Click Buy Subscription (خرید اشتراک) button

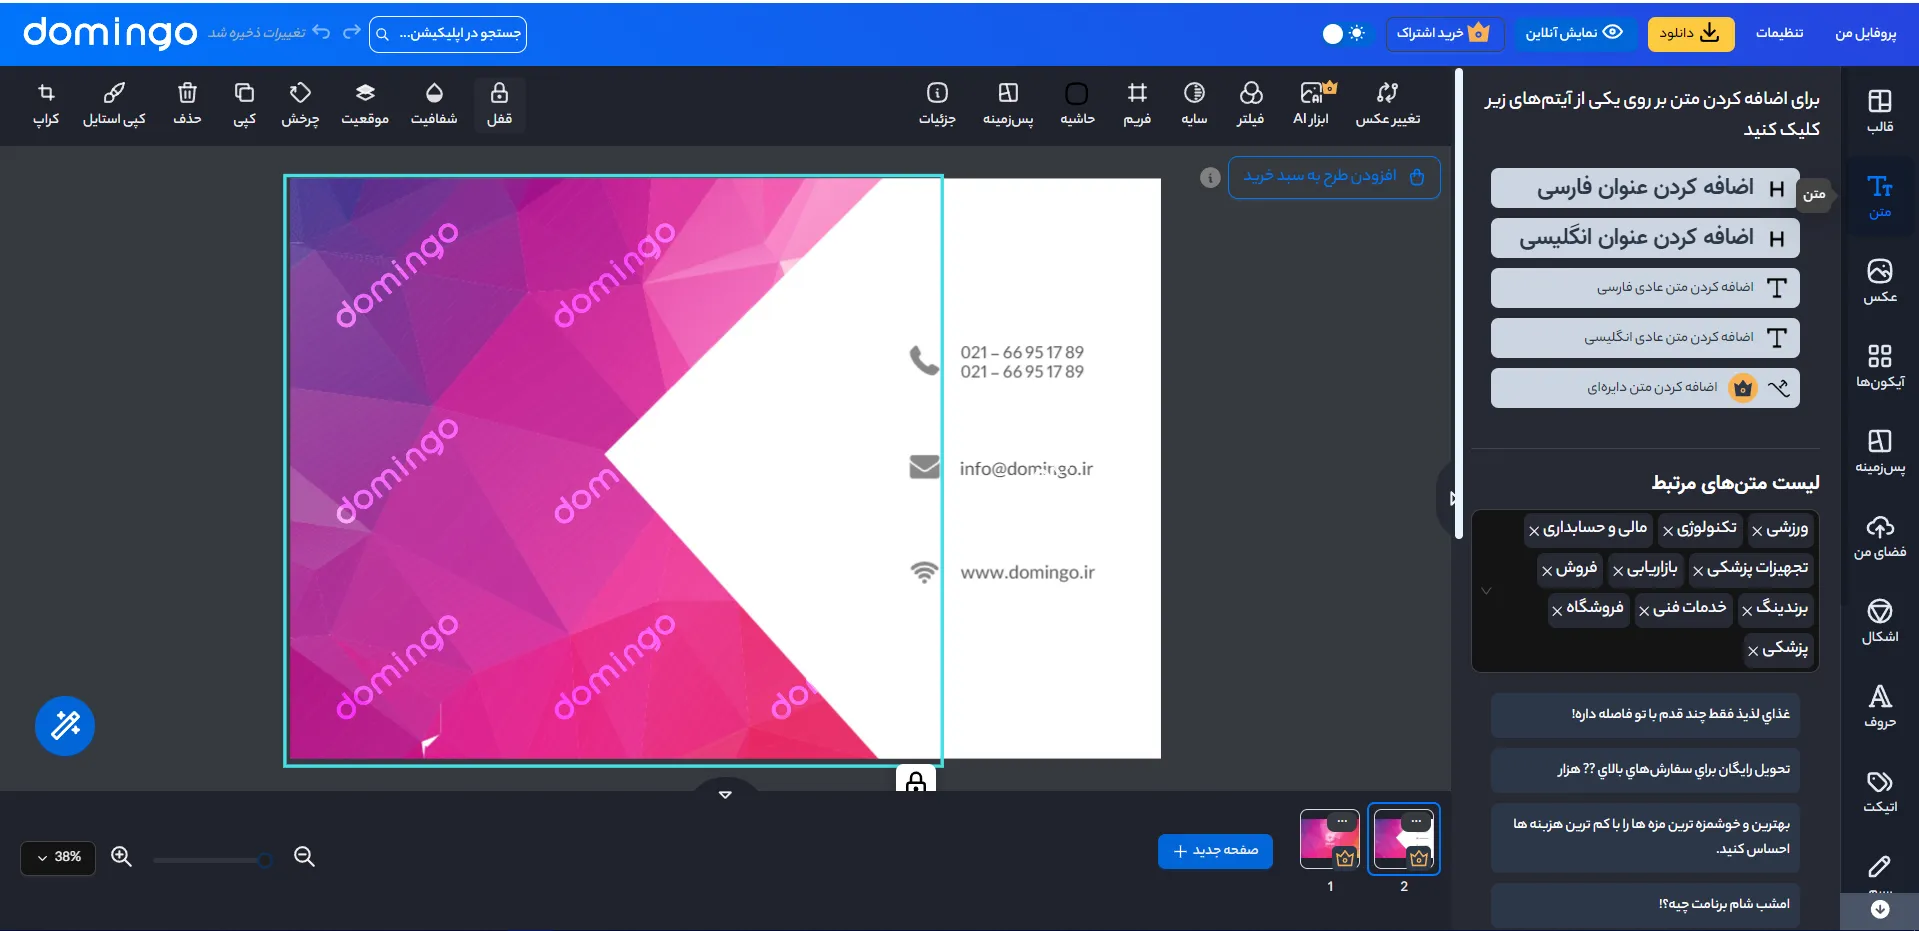pyautogui.click(x=1443, y=33)
